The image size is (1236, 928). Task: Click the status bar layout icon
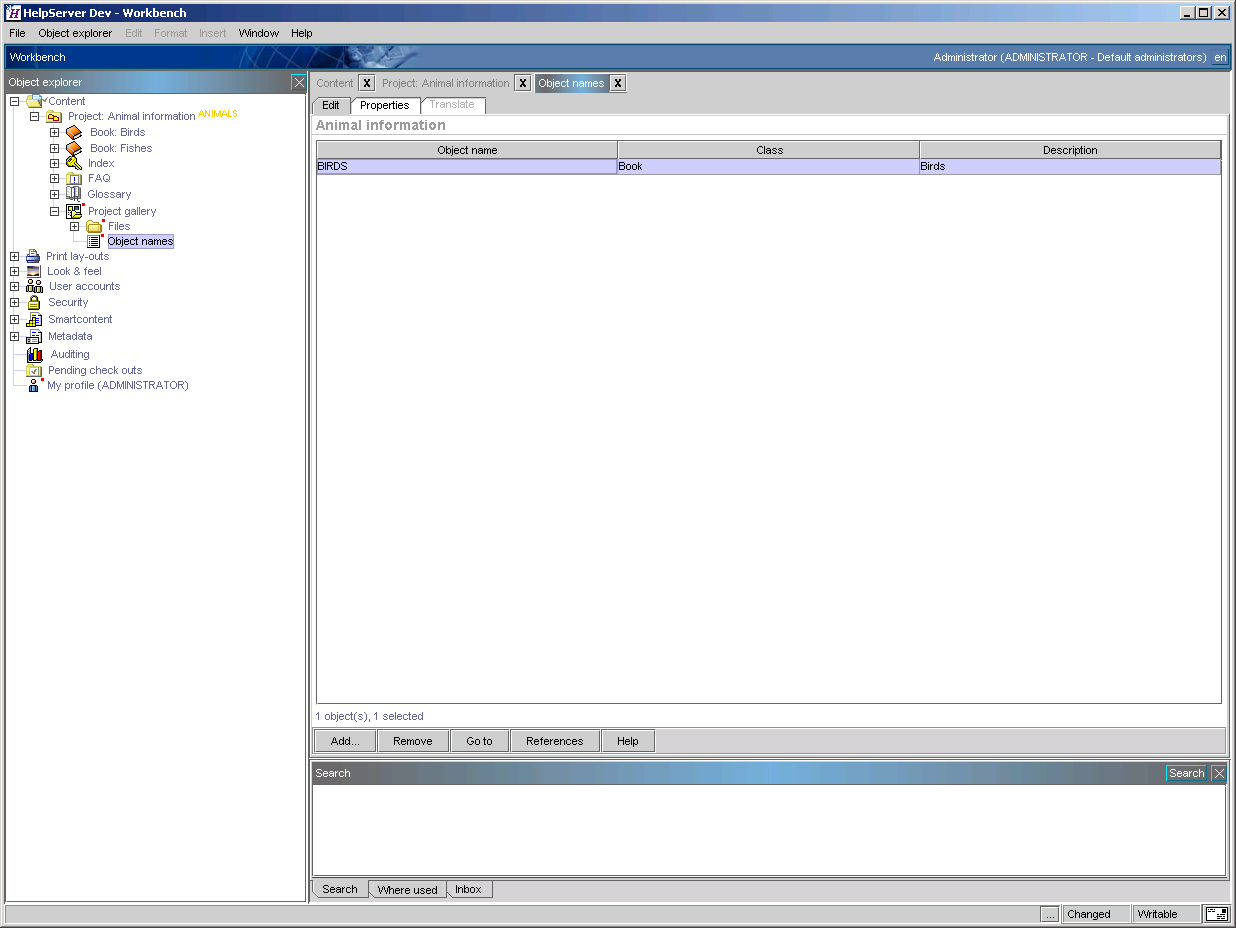1217,914
